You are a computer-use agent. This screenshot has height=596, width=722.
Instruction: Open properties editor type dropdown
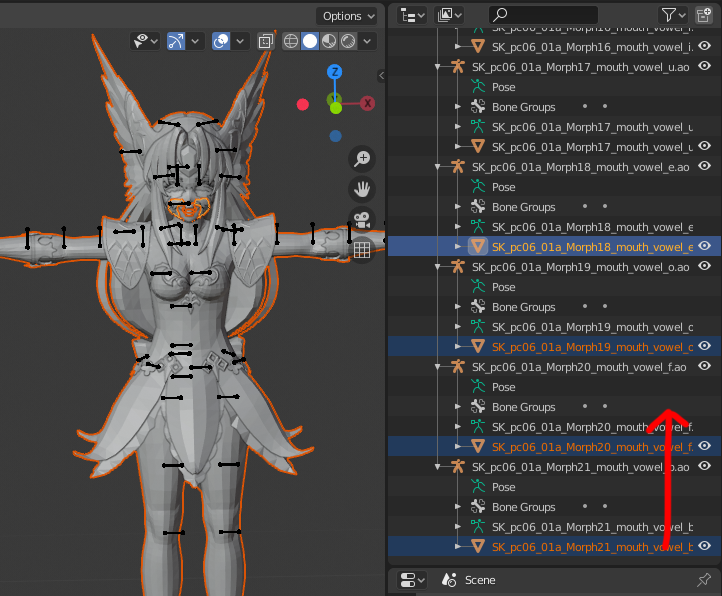pyautogui.click(x=413, y=580)
